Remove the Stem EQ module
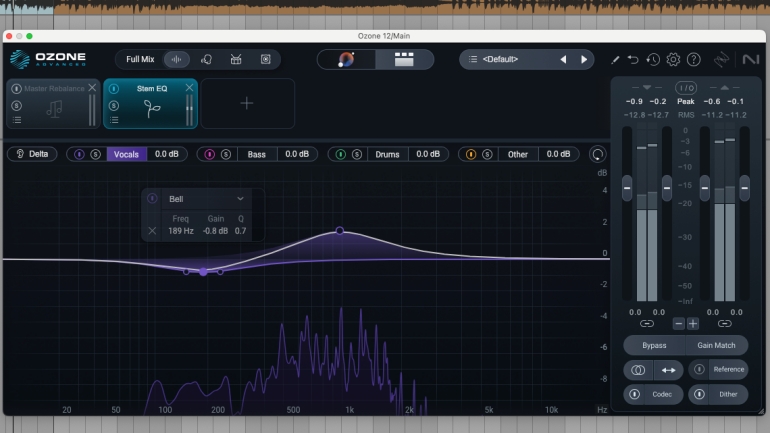This screenshot has height=433, width=770. click(190, 88)
